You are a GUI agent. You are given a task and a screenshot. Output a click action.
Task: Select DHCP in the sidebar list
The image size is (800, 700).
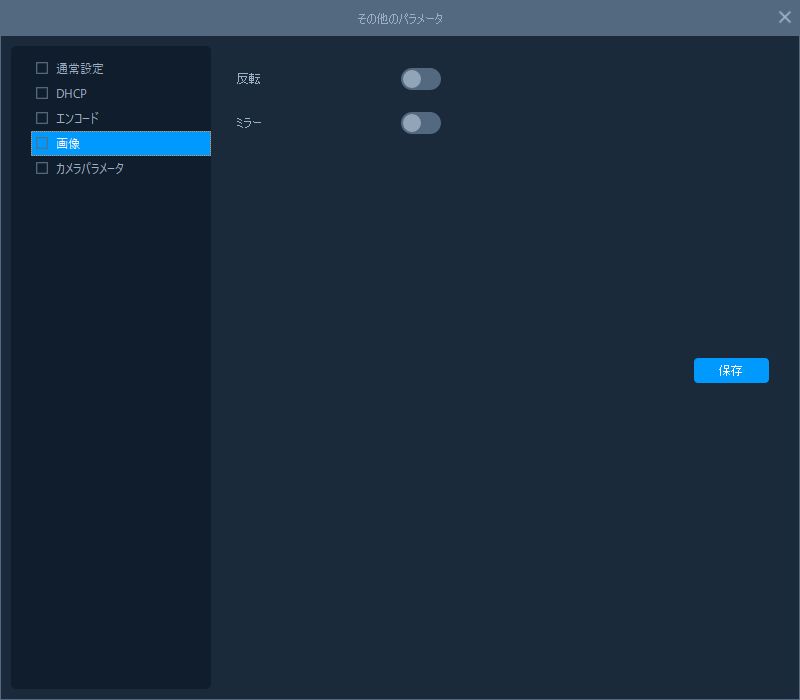[71, 94]
